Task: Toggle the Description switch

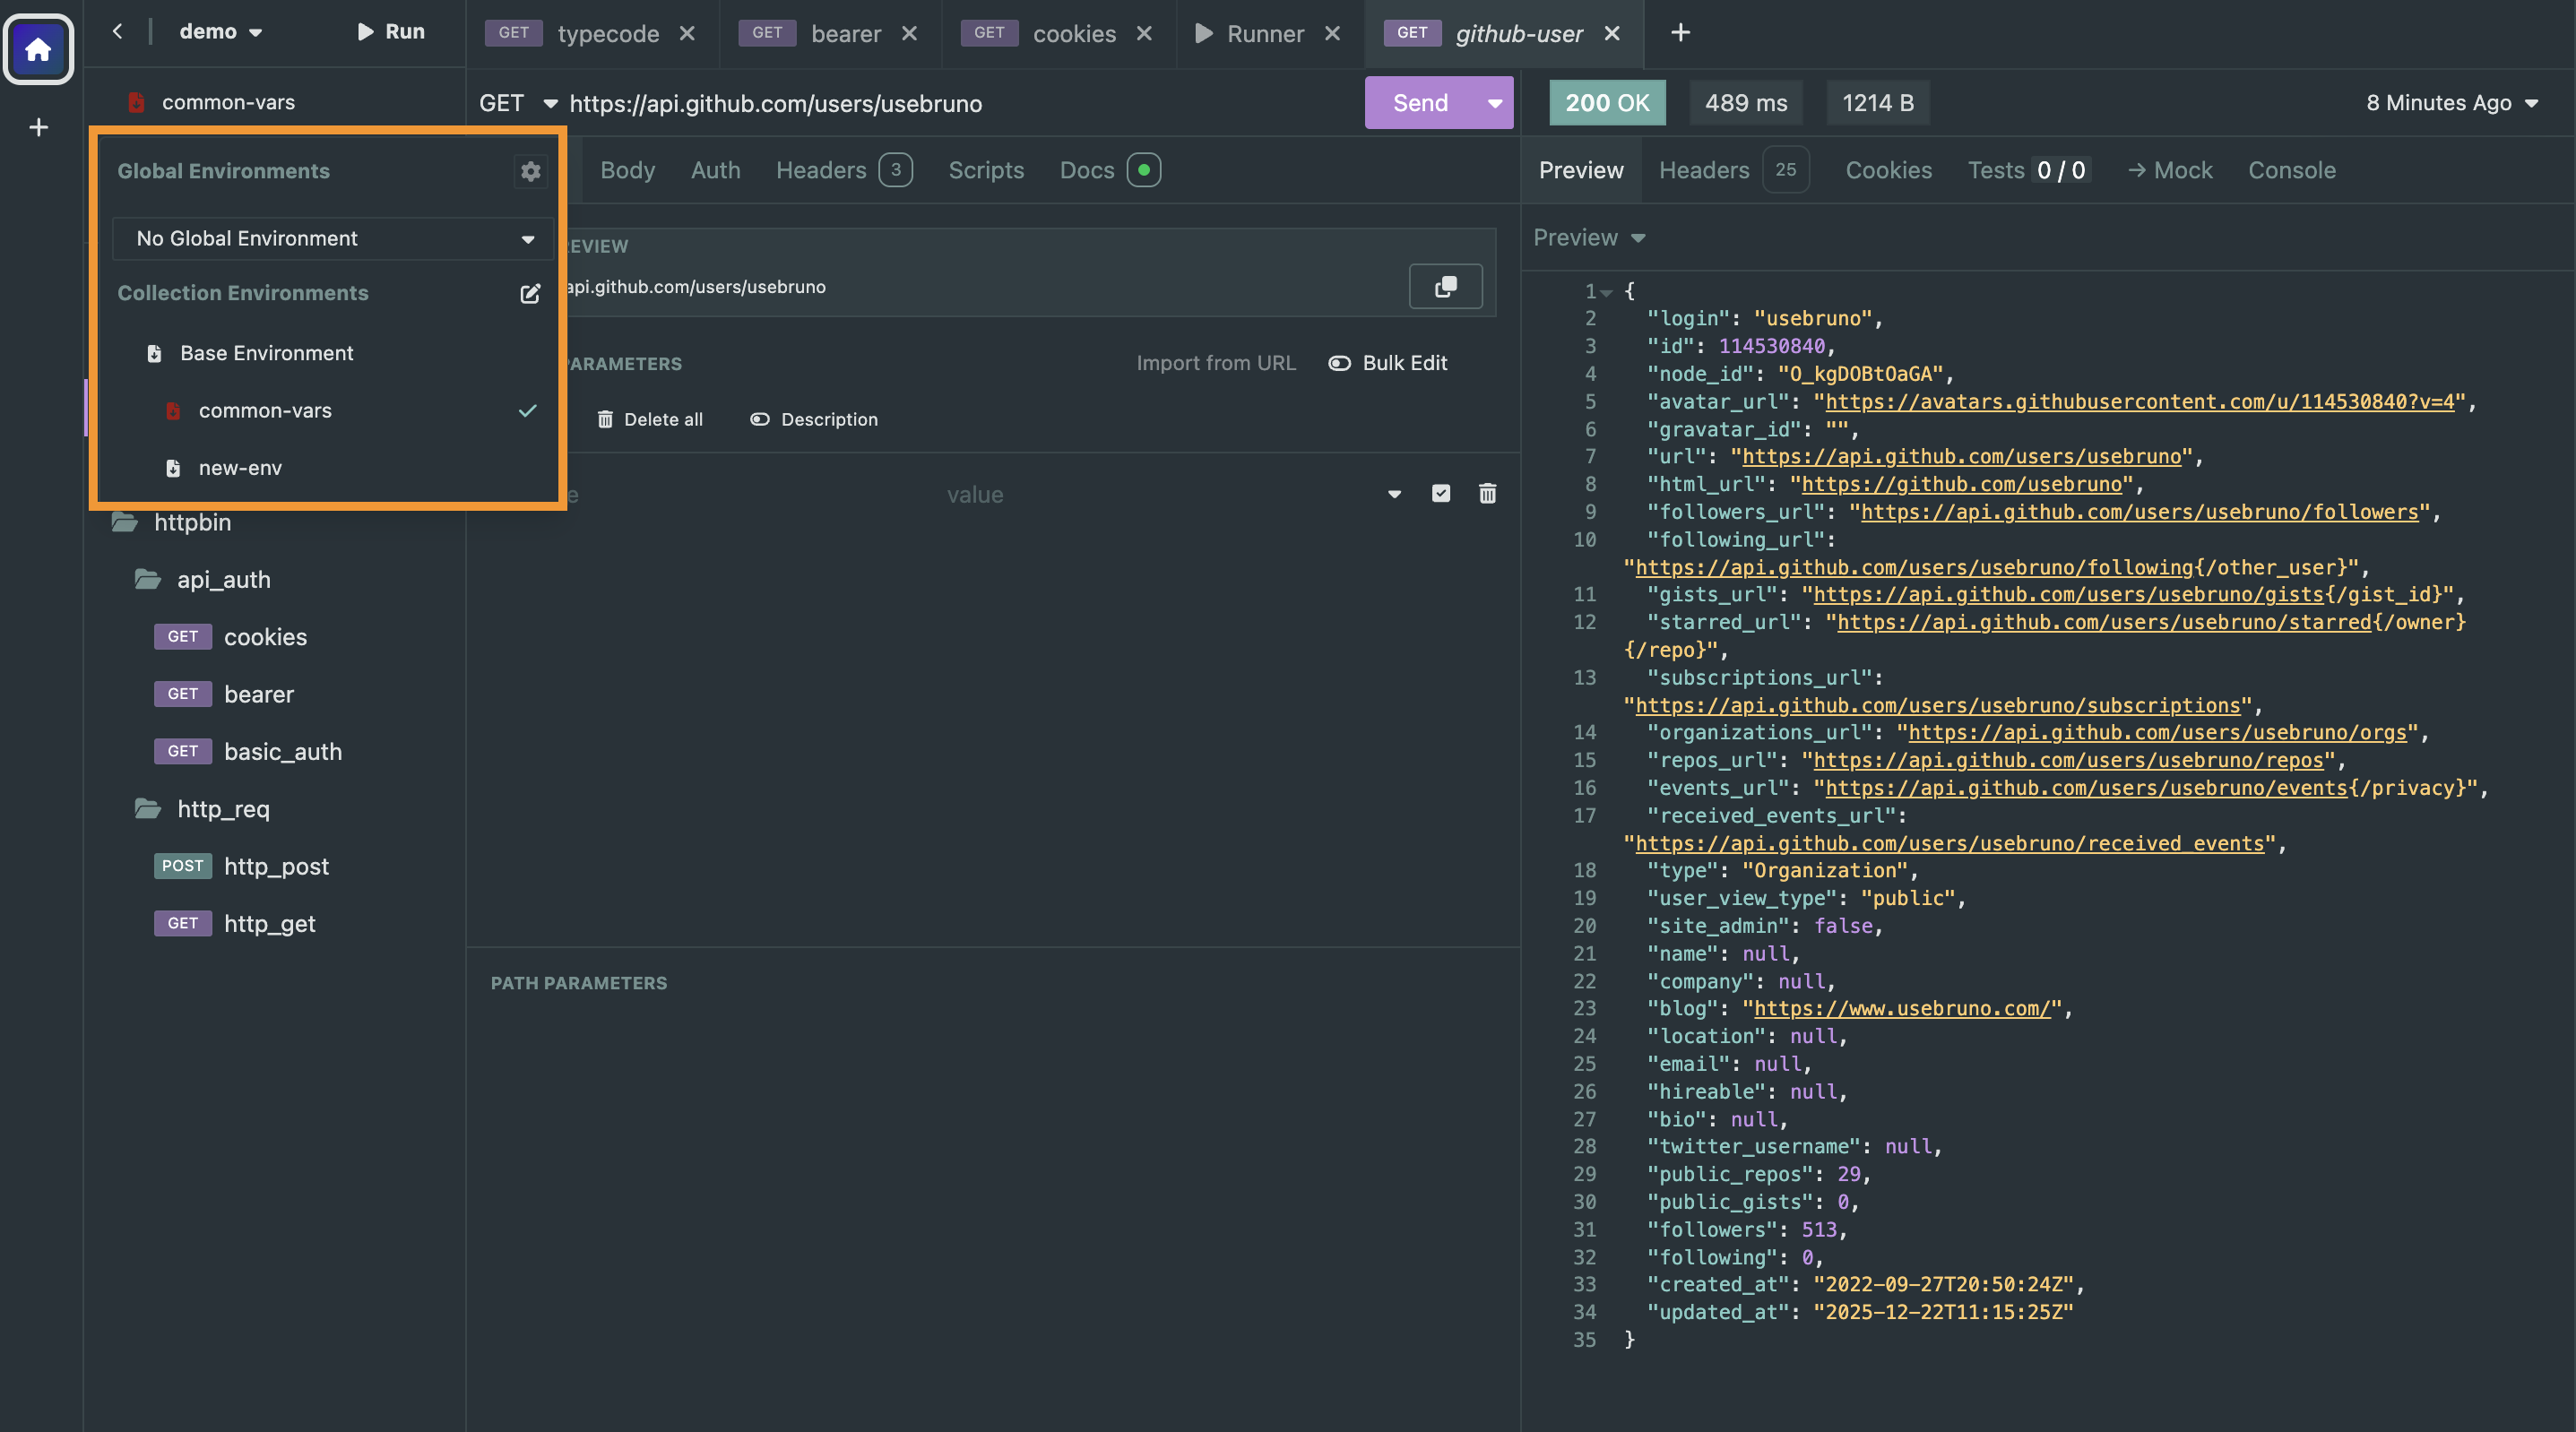Action: [760, 420]
